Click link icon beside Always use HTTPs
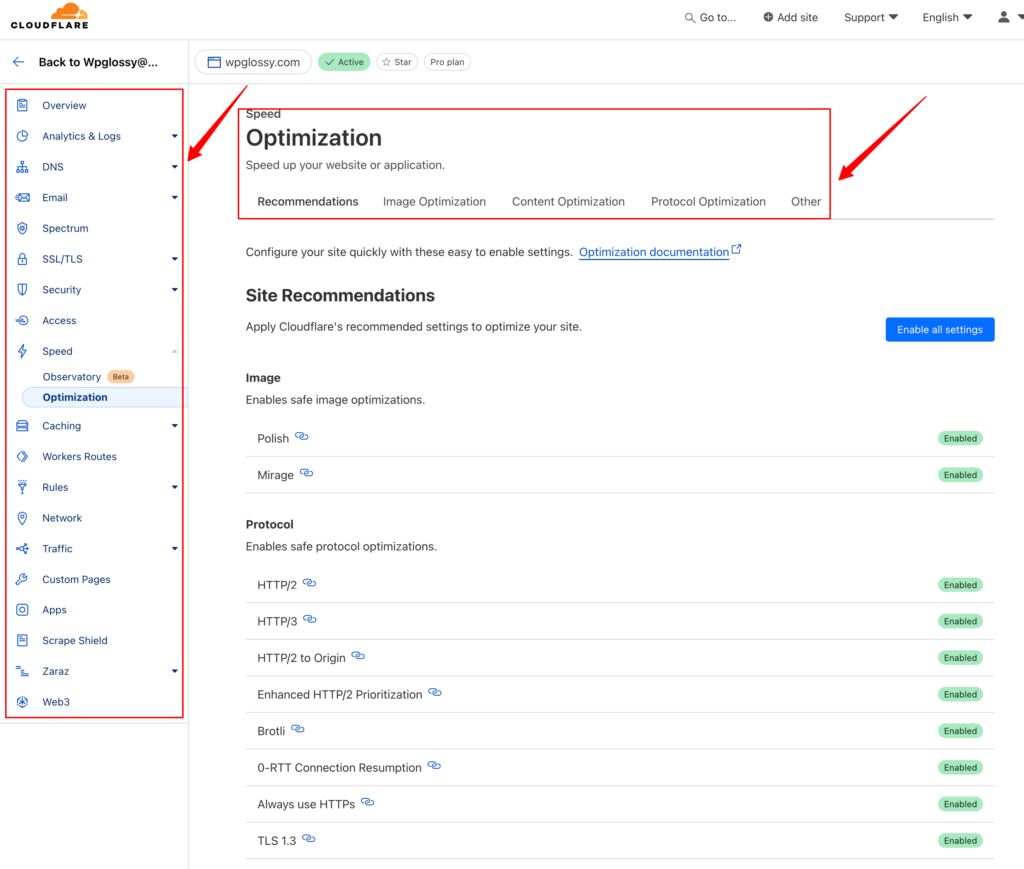 [x=368, y=802]
